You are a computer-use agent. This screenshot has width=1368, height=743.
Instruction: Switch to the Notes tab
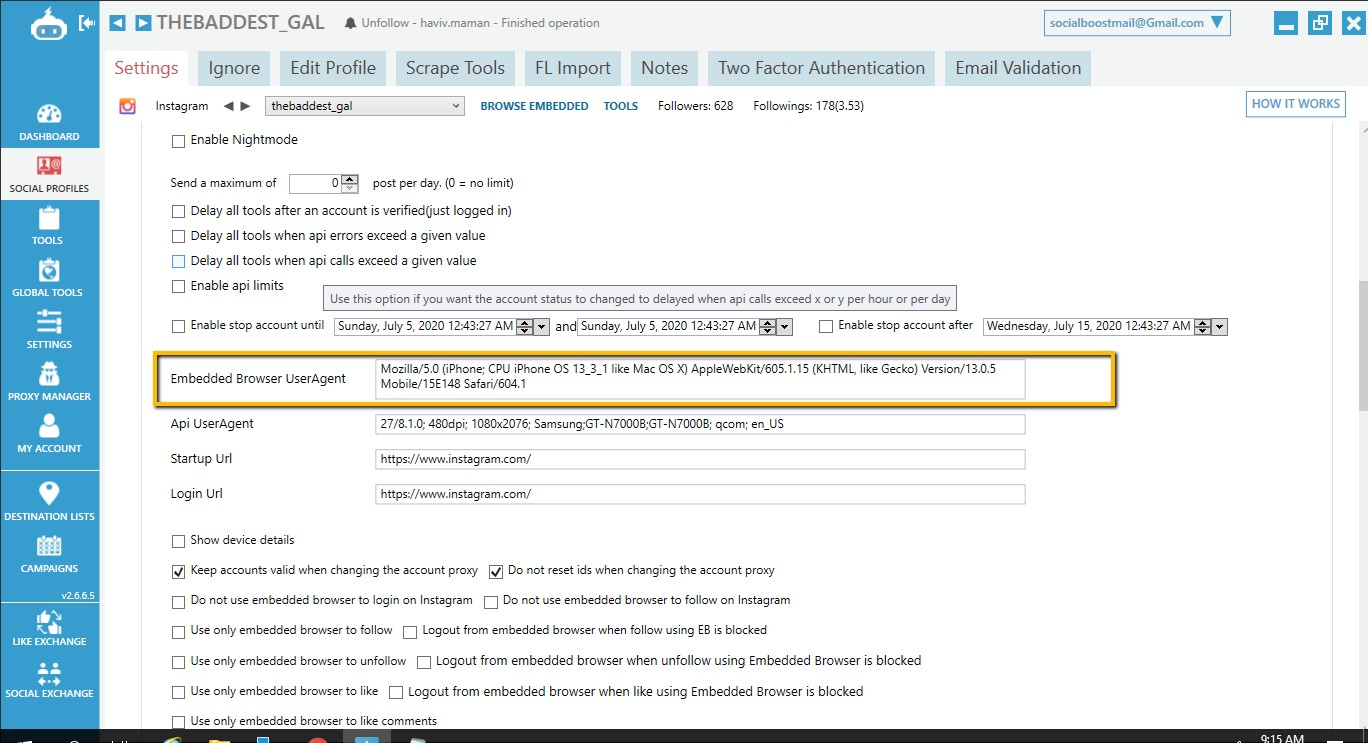point(665,68)
